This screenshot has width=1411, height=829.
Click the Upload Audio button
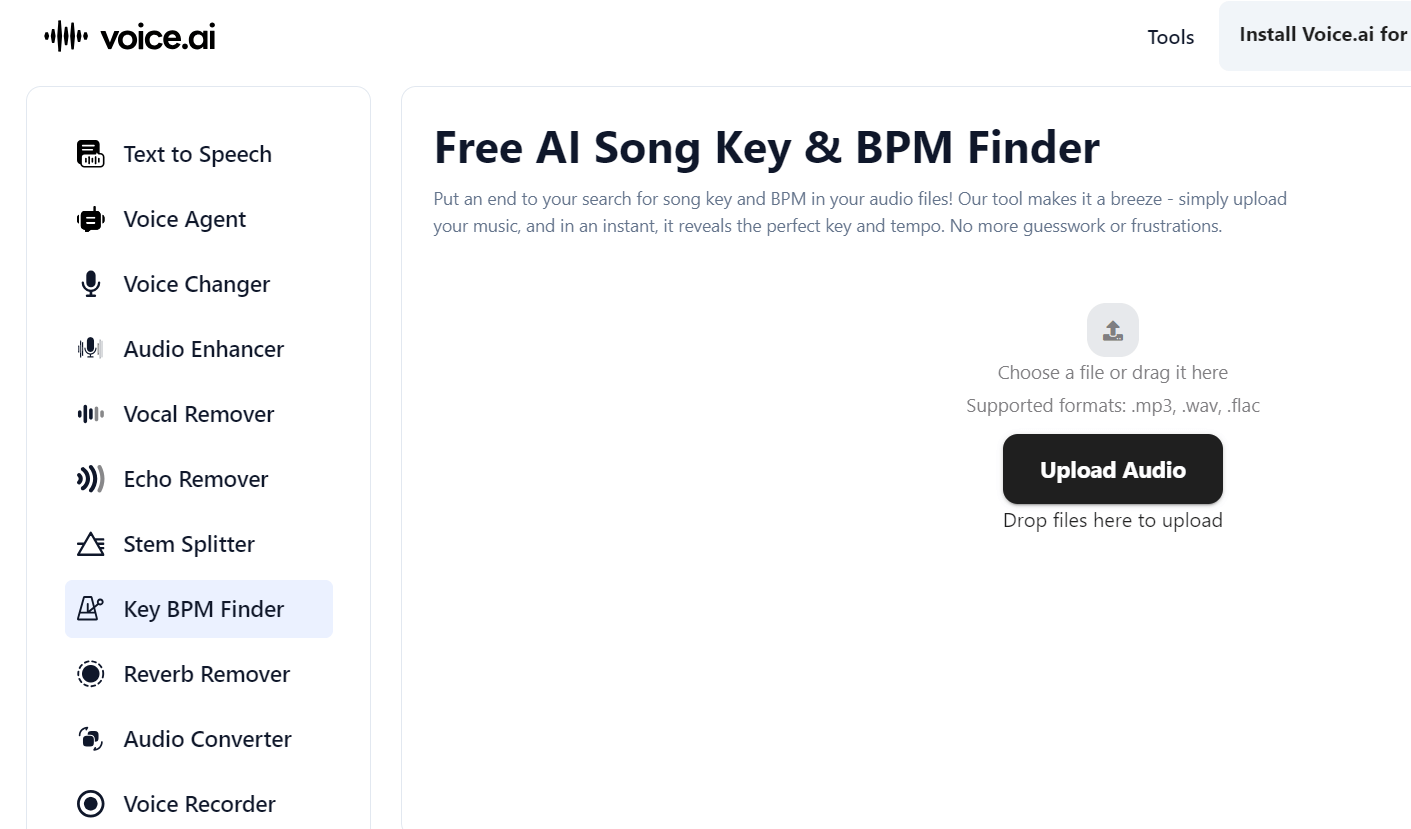click(1113, 469)
